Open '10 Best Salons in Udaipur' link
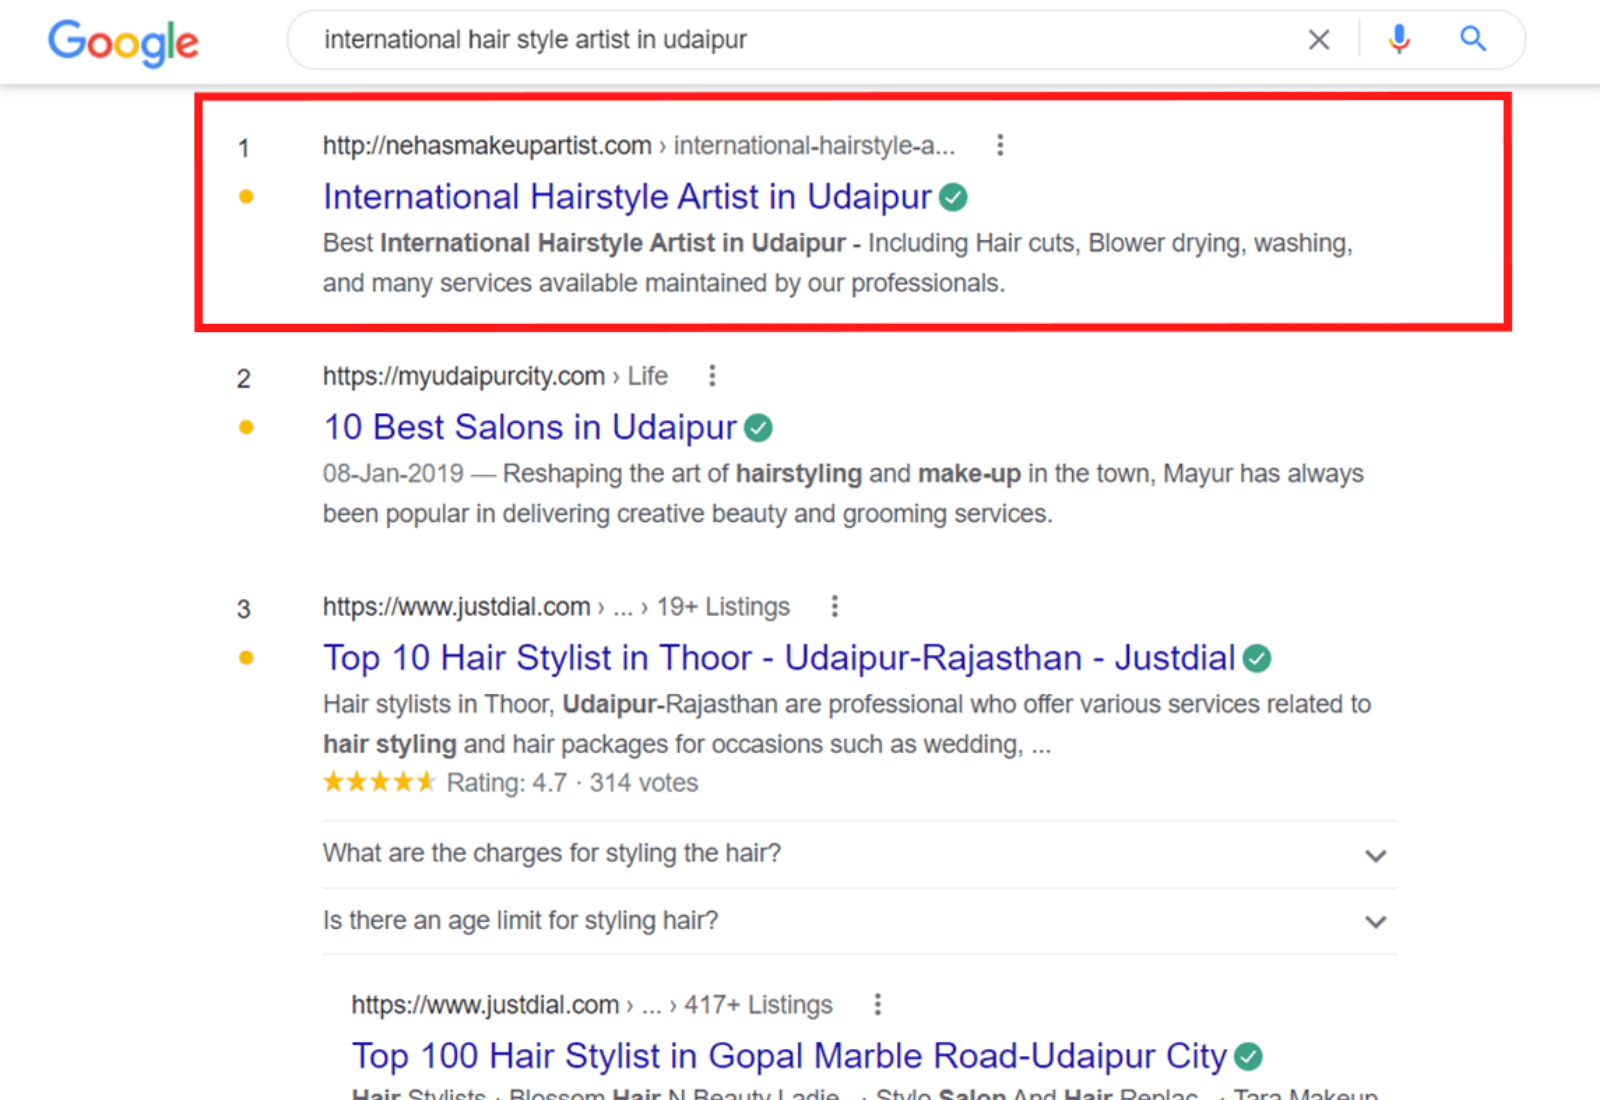 (530, 427)
